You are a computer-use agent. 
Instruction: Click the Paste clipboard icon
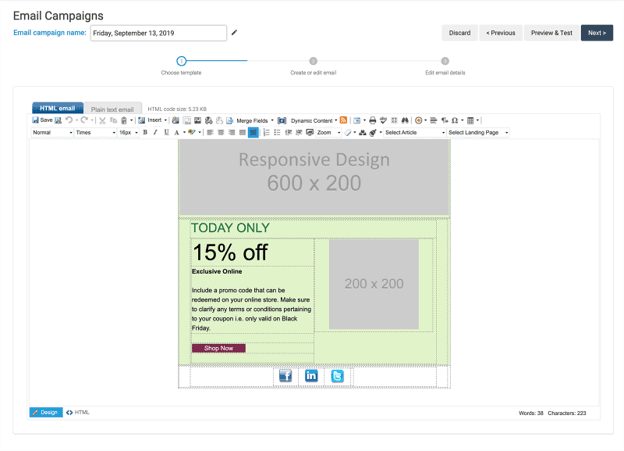[124, 120]
